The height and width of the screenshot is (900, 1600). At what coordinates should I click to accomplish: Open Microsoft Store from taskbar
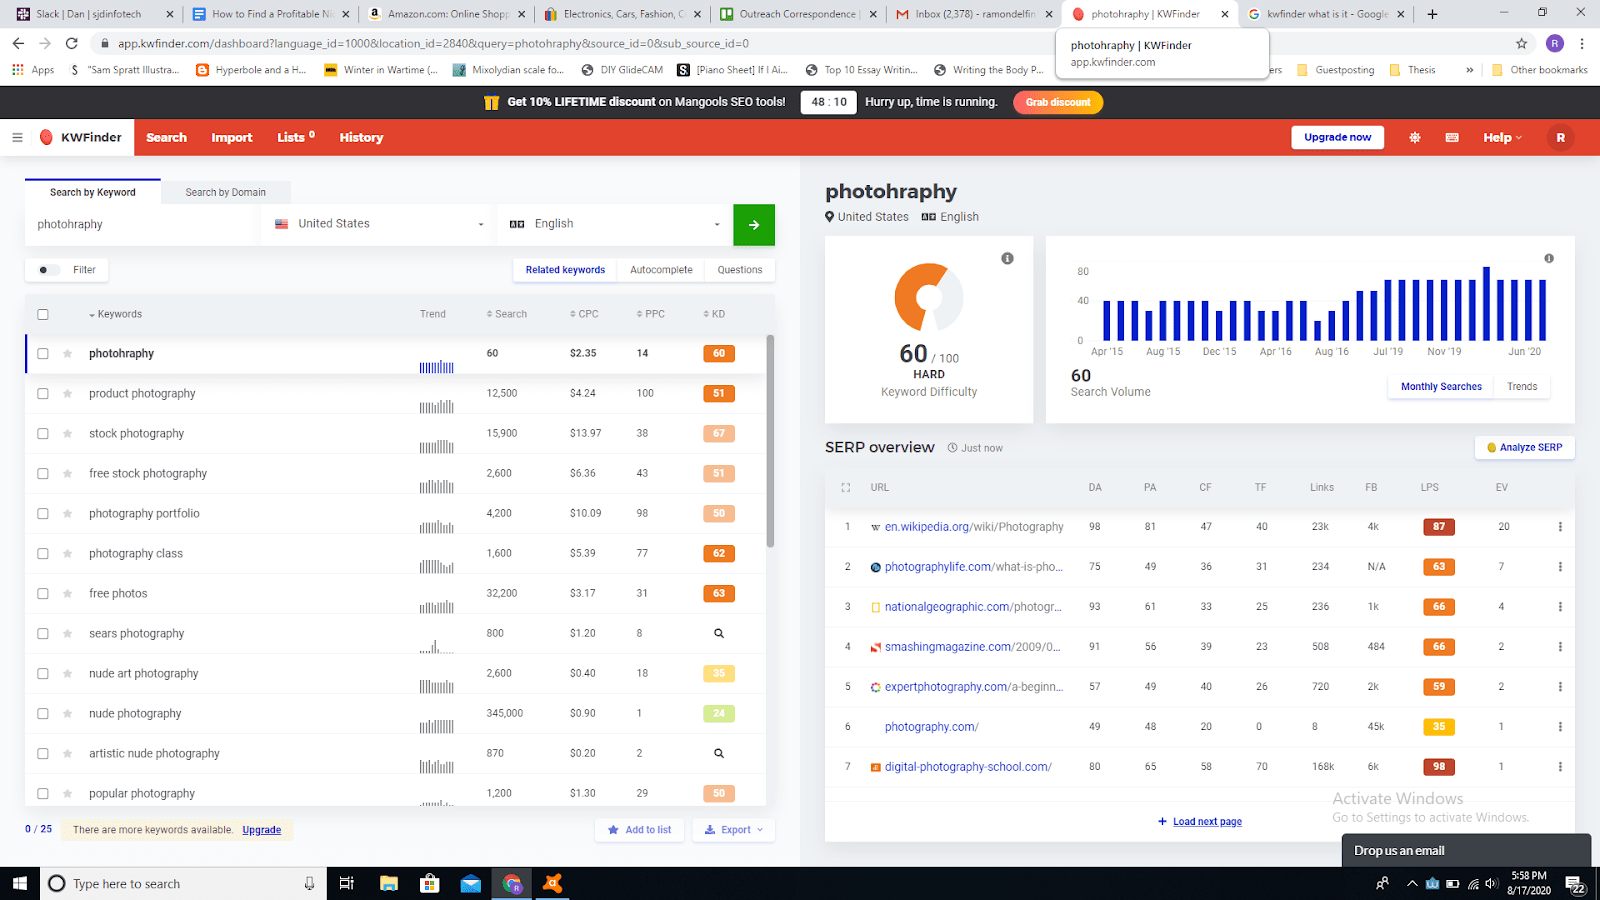coord(429,883)
